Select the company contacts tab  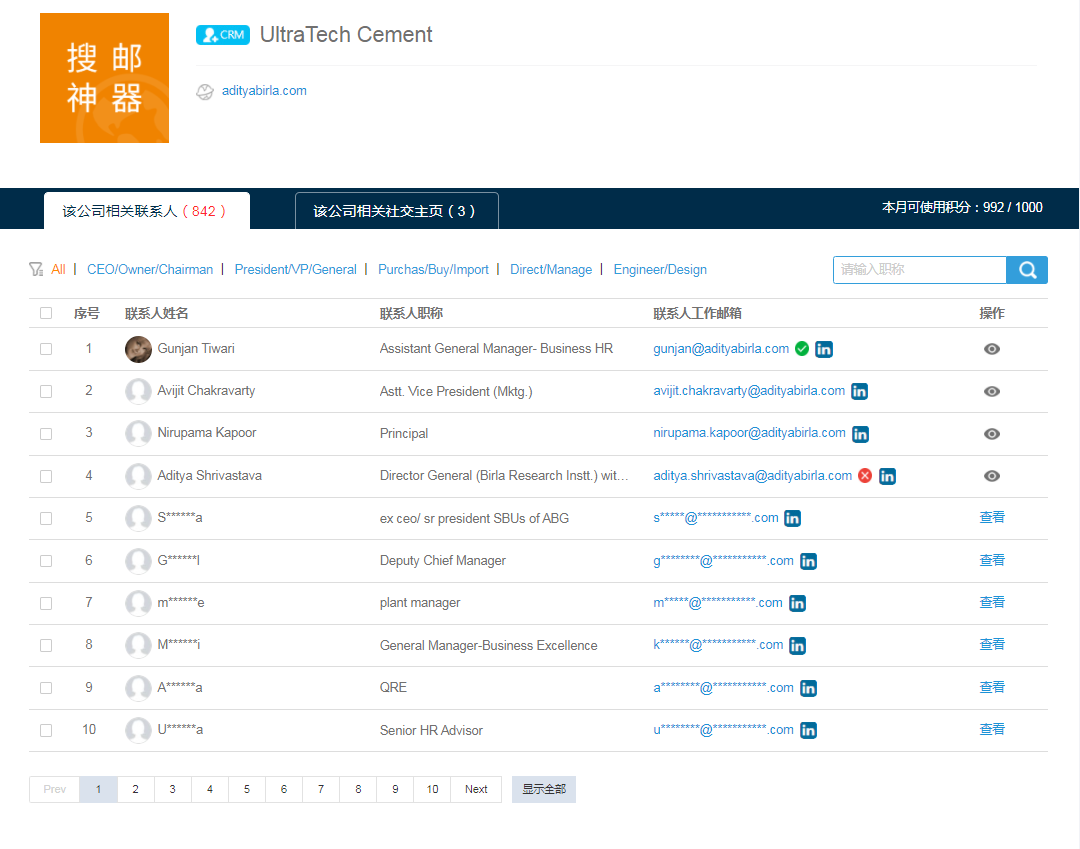coord(146,211)
